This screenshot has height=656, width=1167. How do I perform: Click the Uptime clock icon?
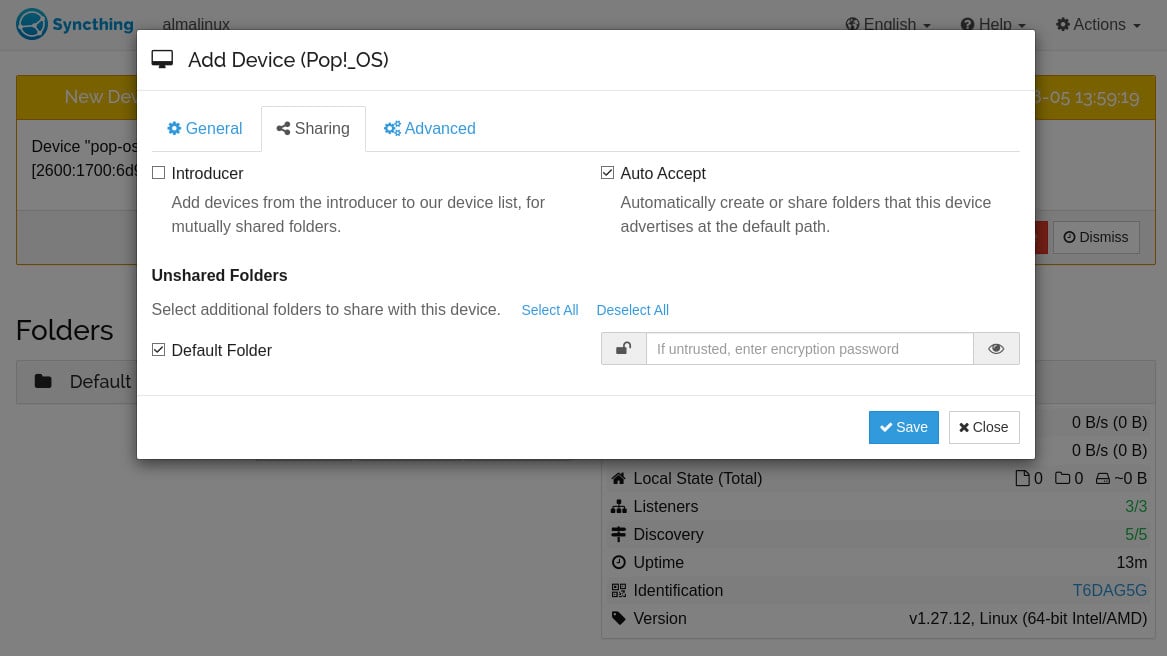(619, 562)
